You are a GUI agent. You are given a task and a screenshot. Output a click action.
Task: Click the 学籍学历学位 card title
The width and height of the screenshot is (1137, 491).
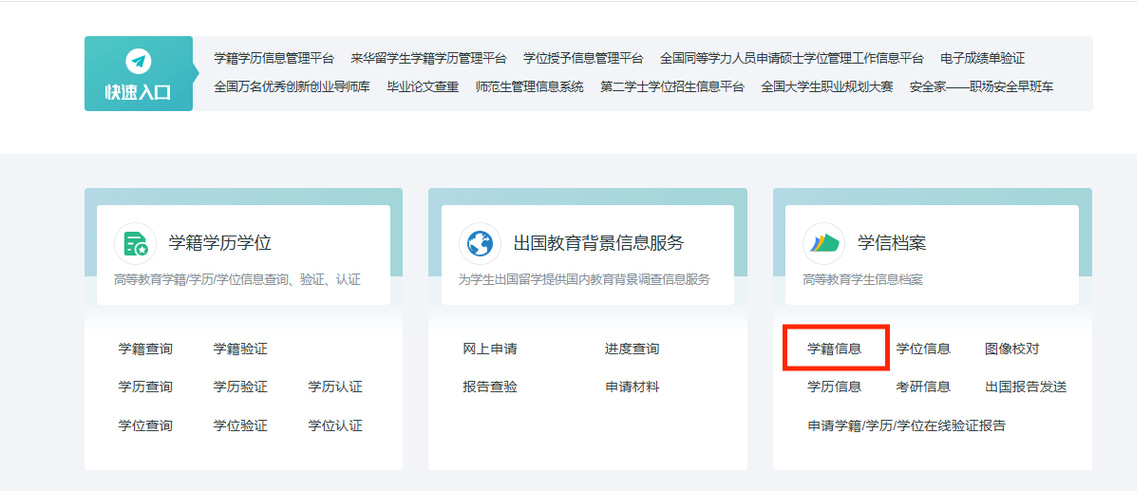[x=220, y=243]
